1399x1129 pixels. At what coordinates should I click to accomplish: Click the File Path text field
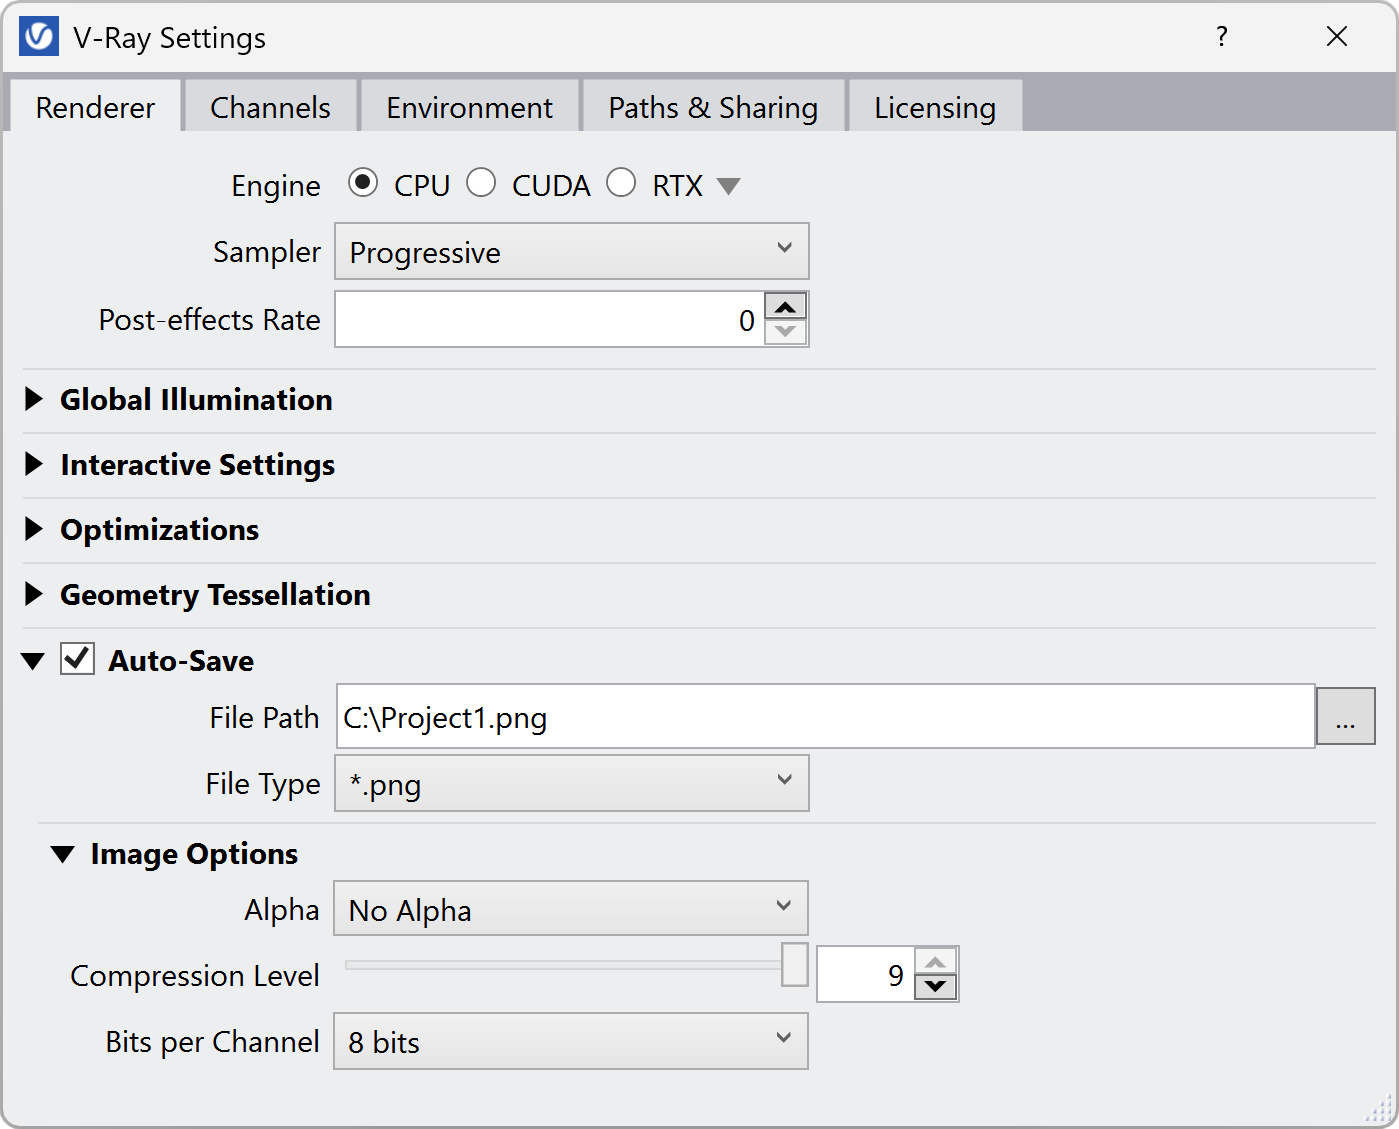coord(826,716)
